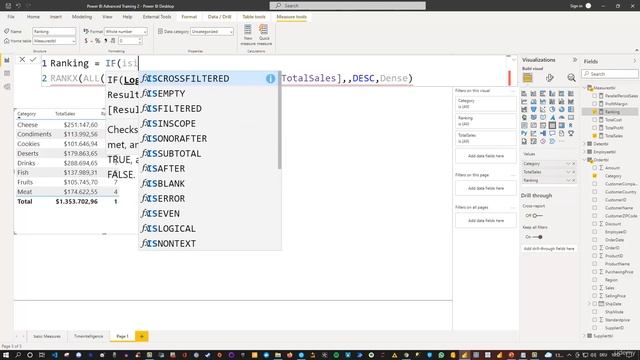
Task: Select the Build visual icon in Visualizations
Action: (x=528, y=78)
